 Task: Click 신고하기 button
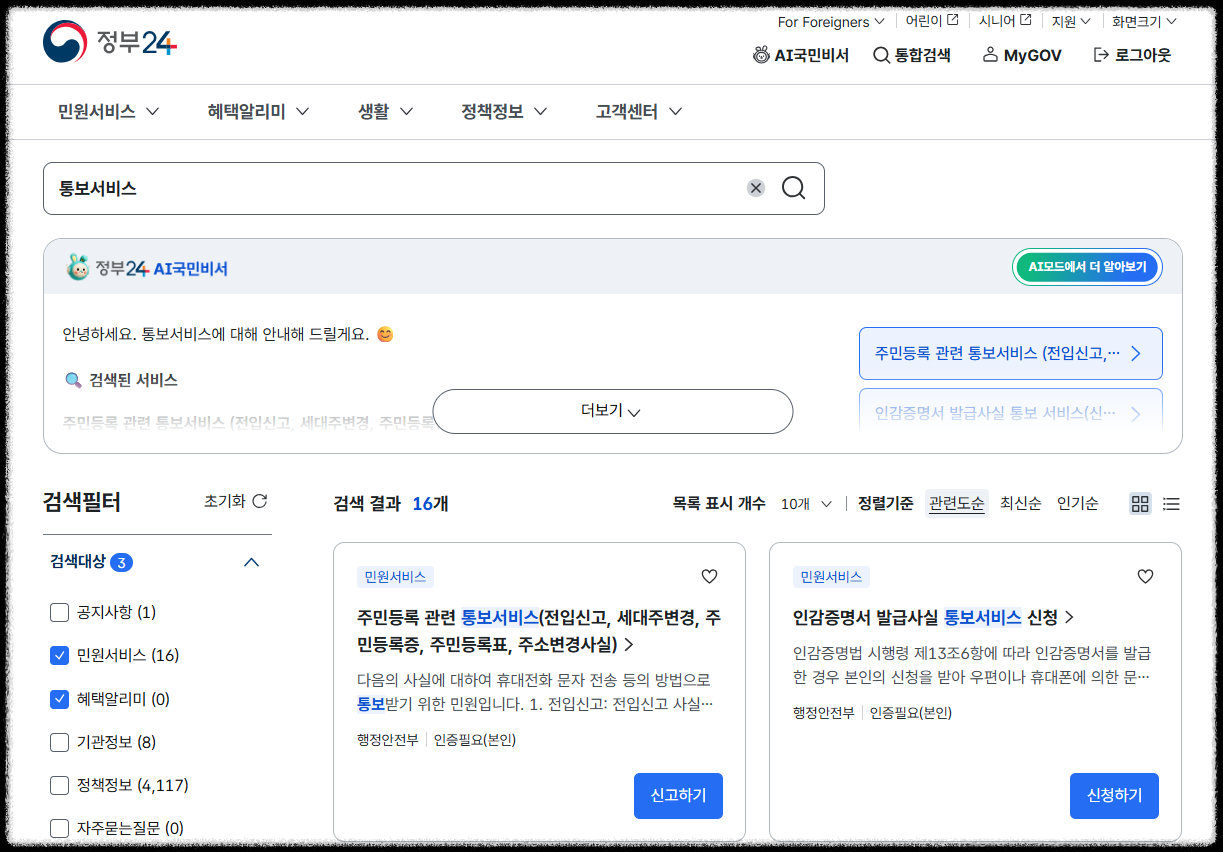pos(678,796)
